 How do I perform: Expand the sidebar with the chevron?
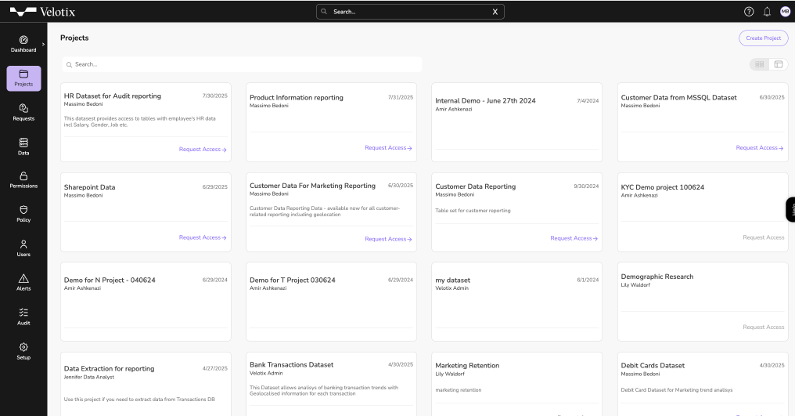tap(43, 44)
